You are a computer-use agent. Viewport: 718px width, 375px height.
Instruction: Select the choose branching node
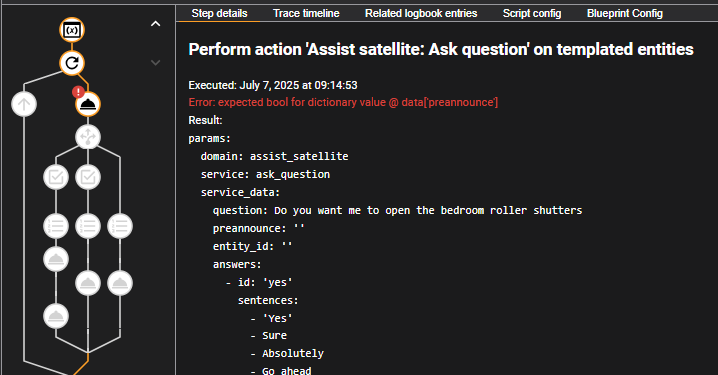point(88,136)
